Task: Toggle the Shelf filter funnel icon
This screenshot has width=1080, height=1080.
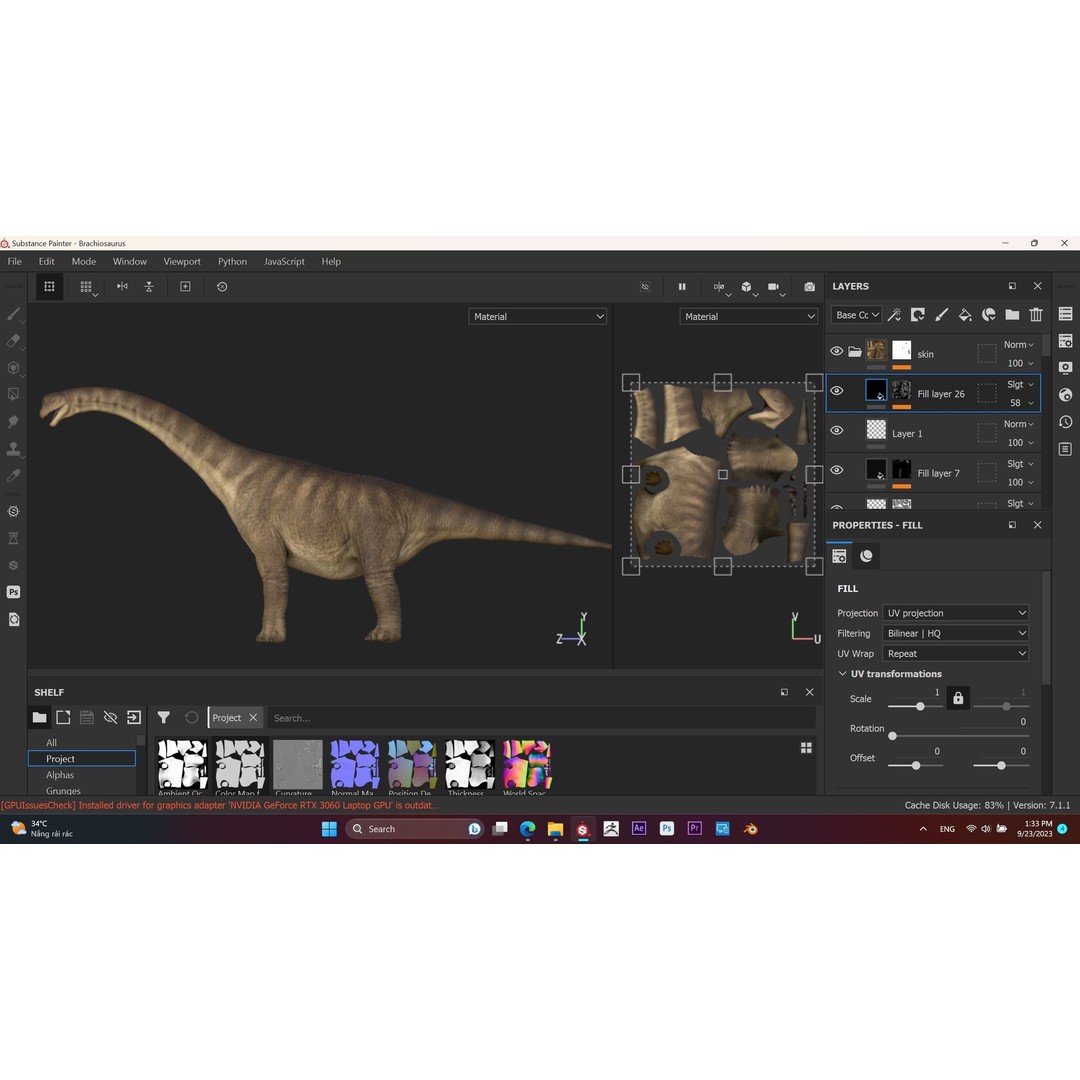Action: coord(163,718)
